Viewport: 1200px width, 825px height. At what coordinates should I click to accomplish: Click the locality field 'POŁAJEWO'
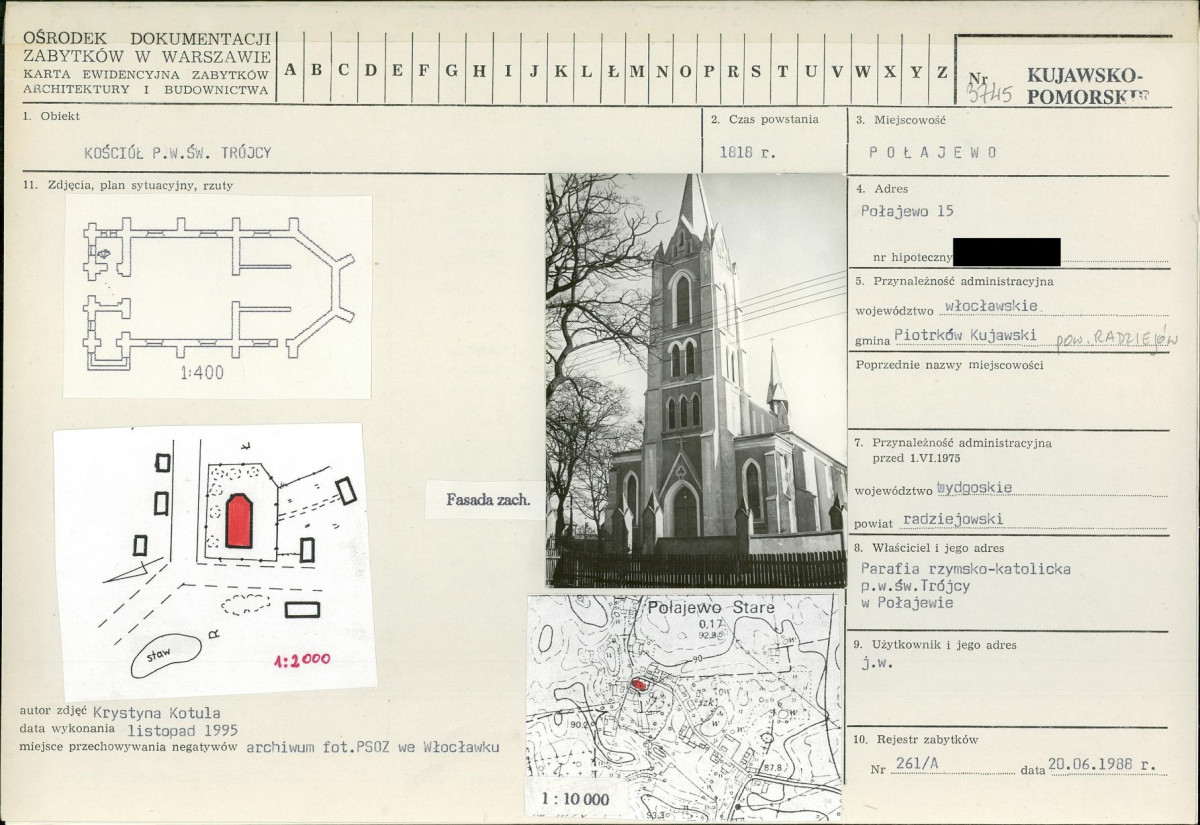[x=932, y=153]
